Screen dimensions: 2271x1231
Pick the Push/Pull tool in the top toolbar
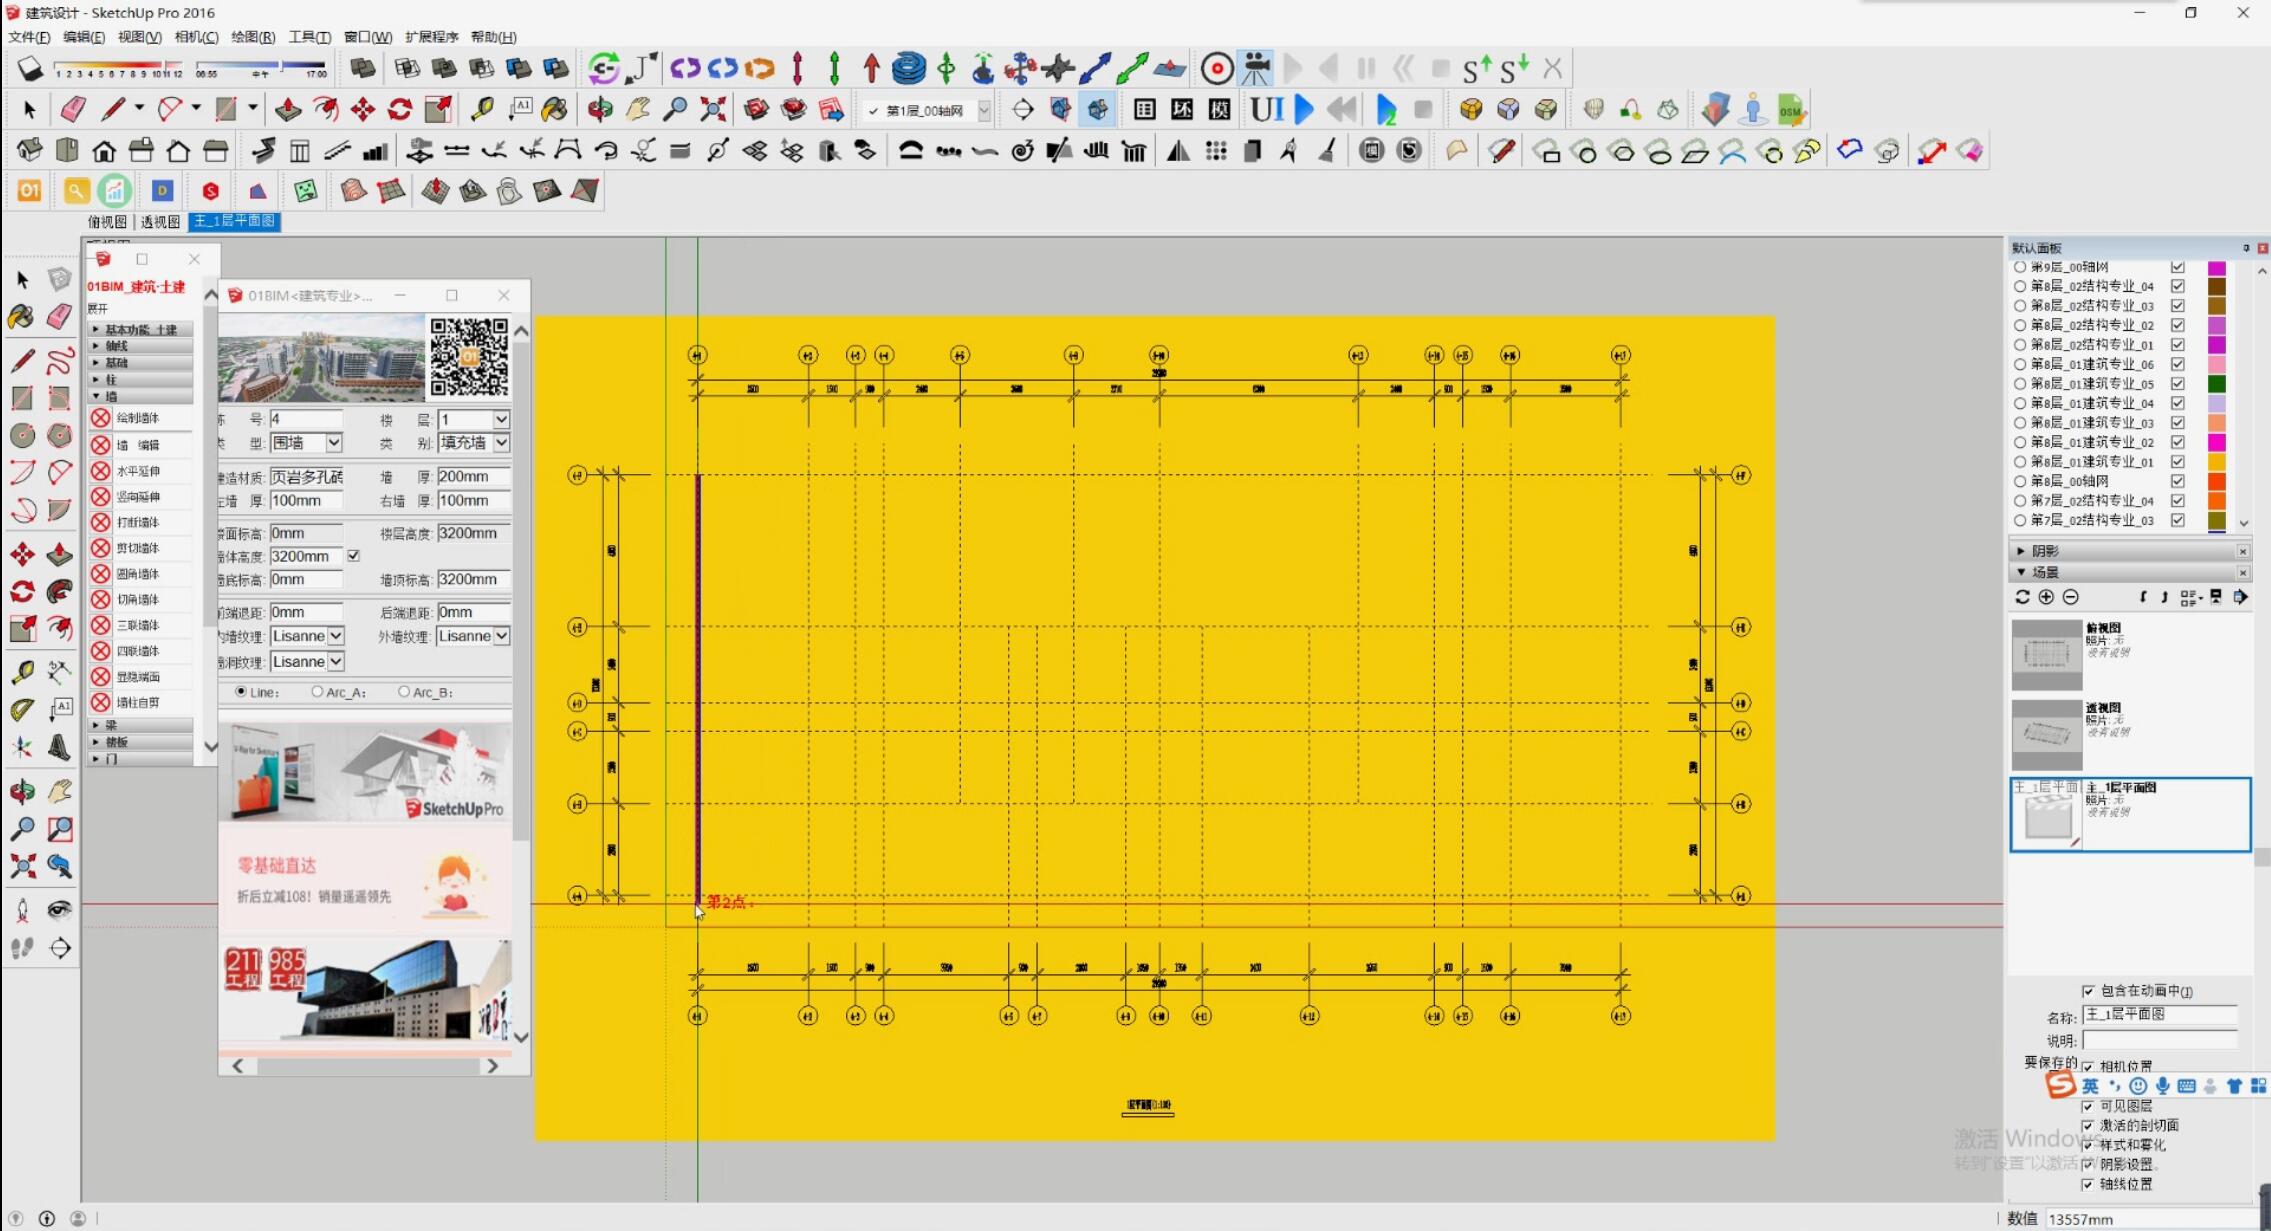click(x=288, y=109)
